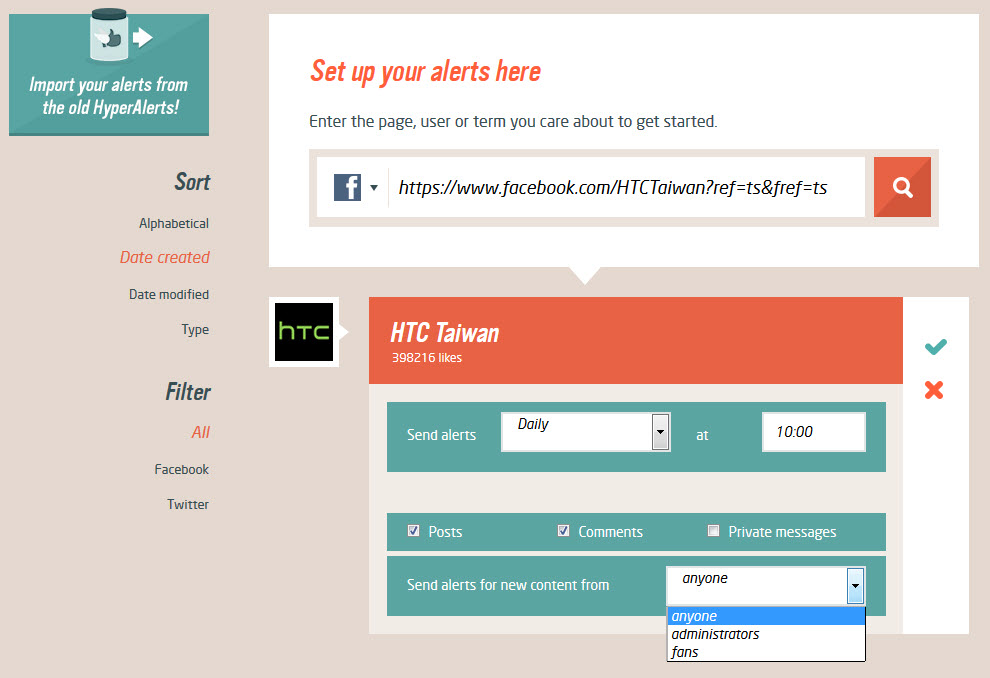Uncheck the Posts checkbox
990x678 pixels.
pyautogui.click(x=414, y=531)
